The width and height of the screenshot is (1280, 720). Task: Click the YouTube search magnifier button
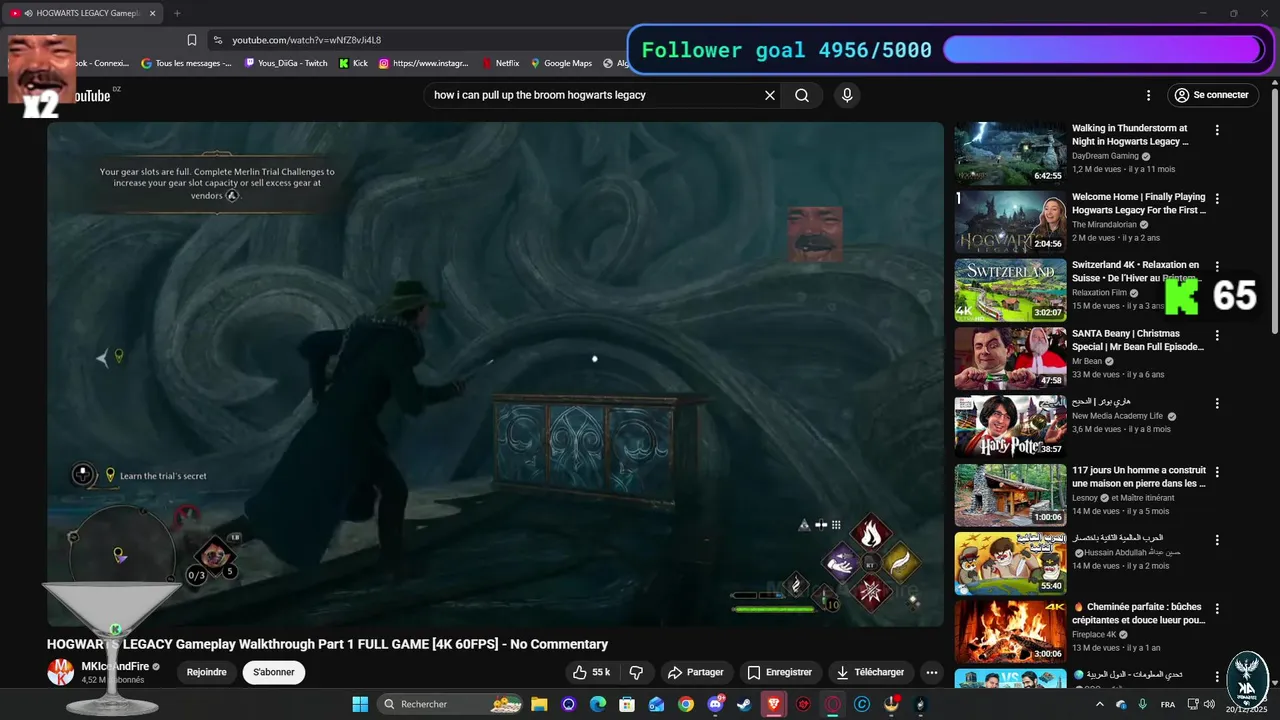(x=802, y=95)
